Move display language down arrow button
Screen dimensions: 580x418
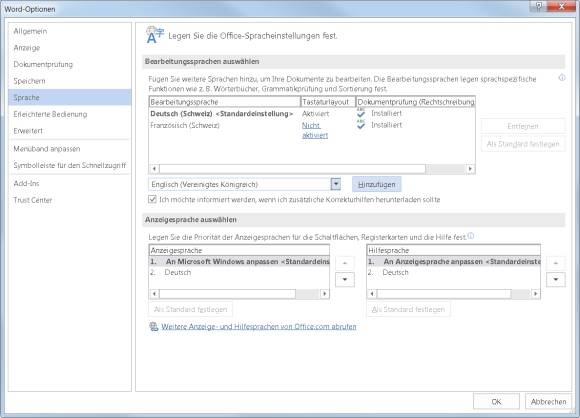[345, 279]
